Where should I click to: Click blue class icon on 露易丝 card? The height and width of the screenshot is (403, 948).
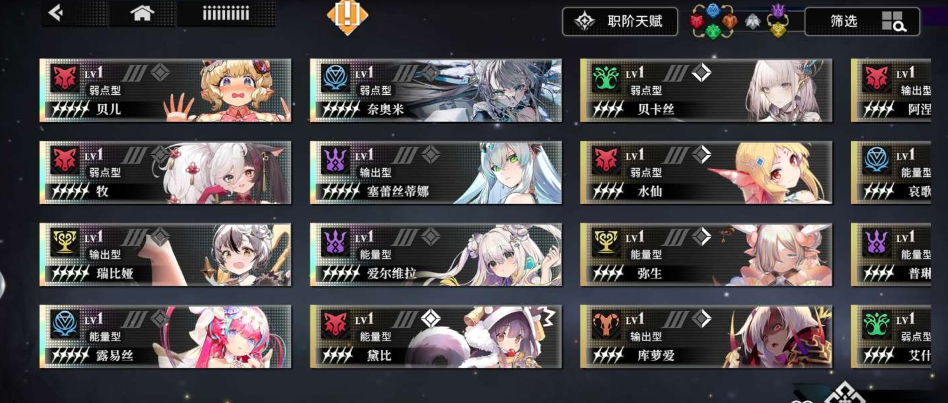tap(65, 324)
